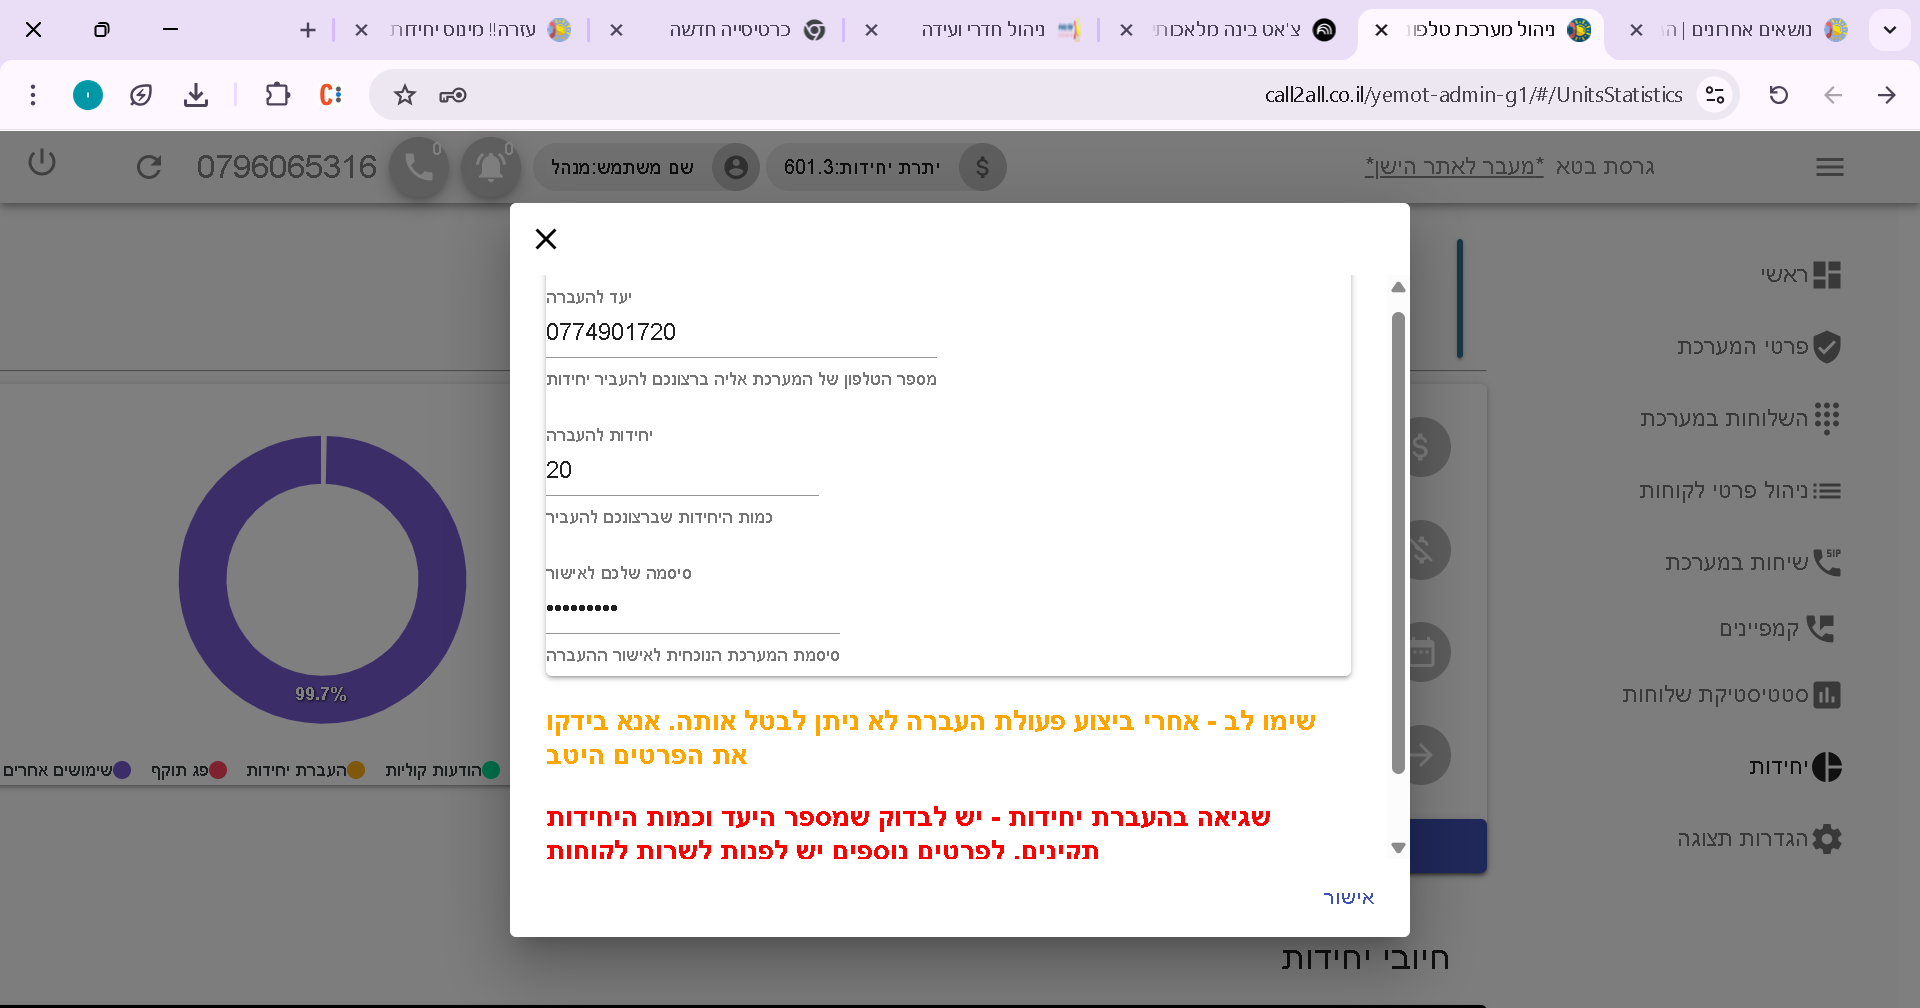
Task: Open פרטי המערכת shield icon
Action: click(1828, 347)
